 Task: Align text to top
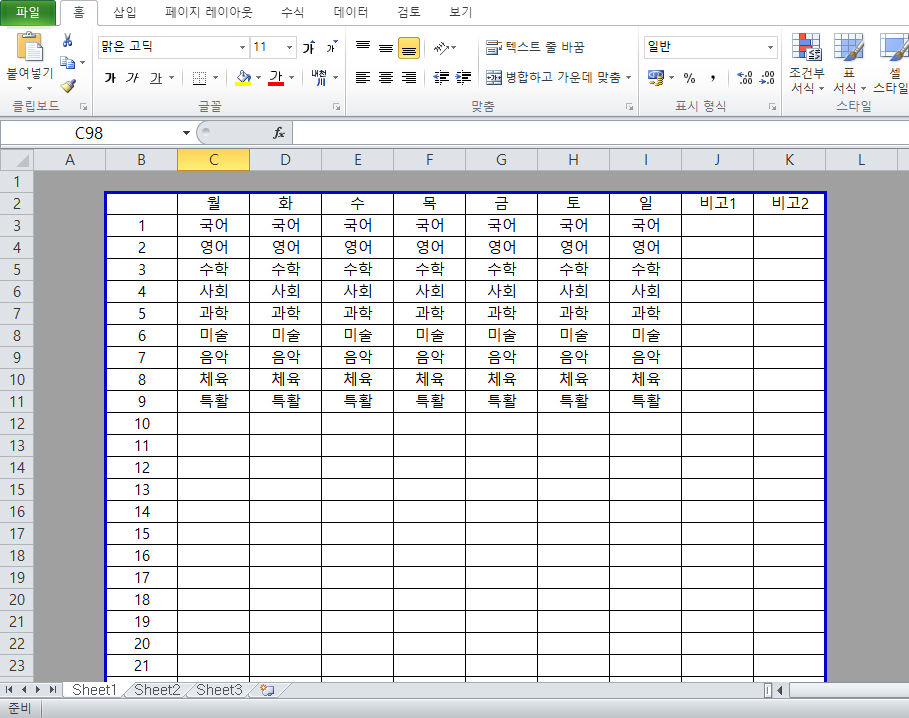click(x=363, y=47)
